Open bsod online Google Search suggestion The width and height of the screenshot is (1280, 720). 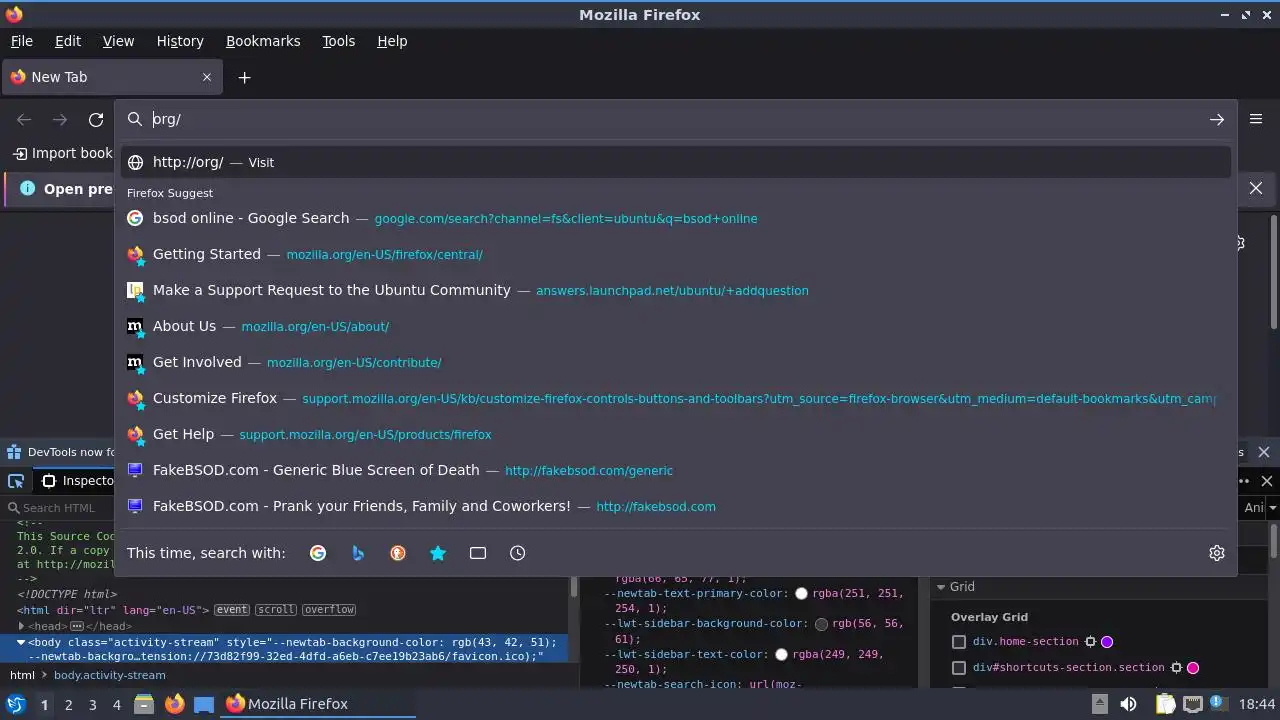[x=676, y=218]
